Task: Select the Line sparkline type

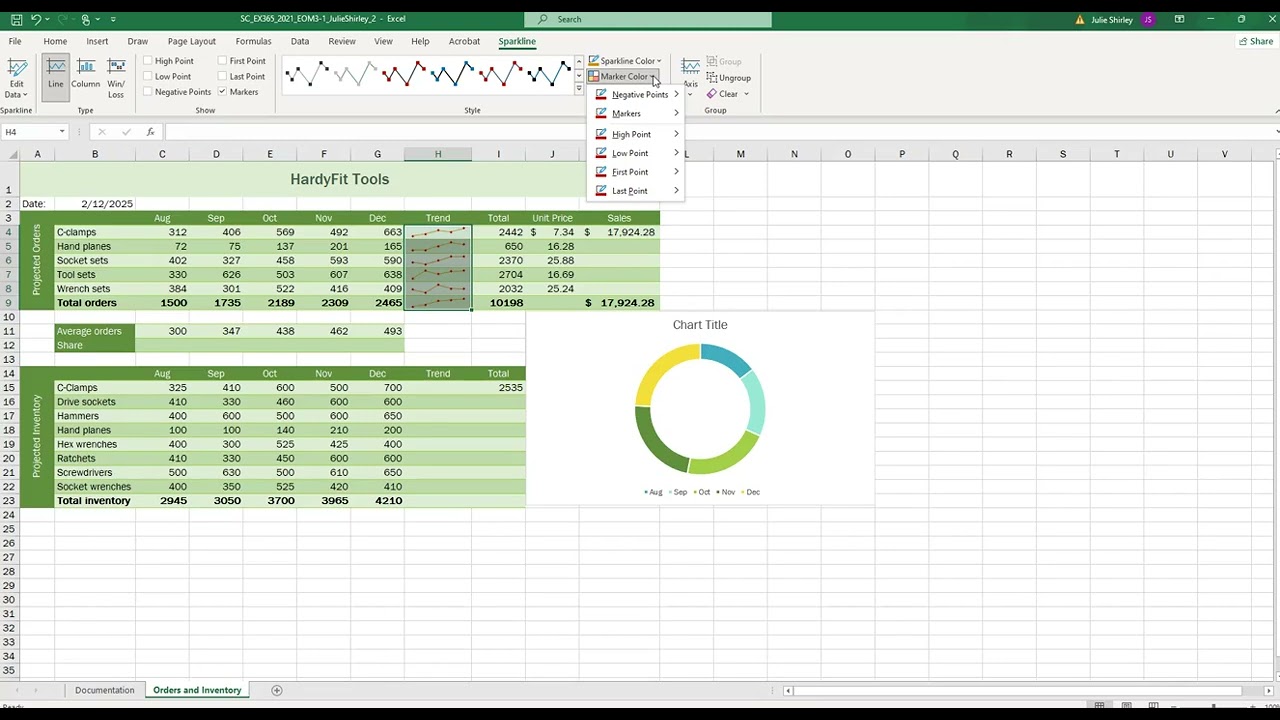Action: 55,76
